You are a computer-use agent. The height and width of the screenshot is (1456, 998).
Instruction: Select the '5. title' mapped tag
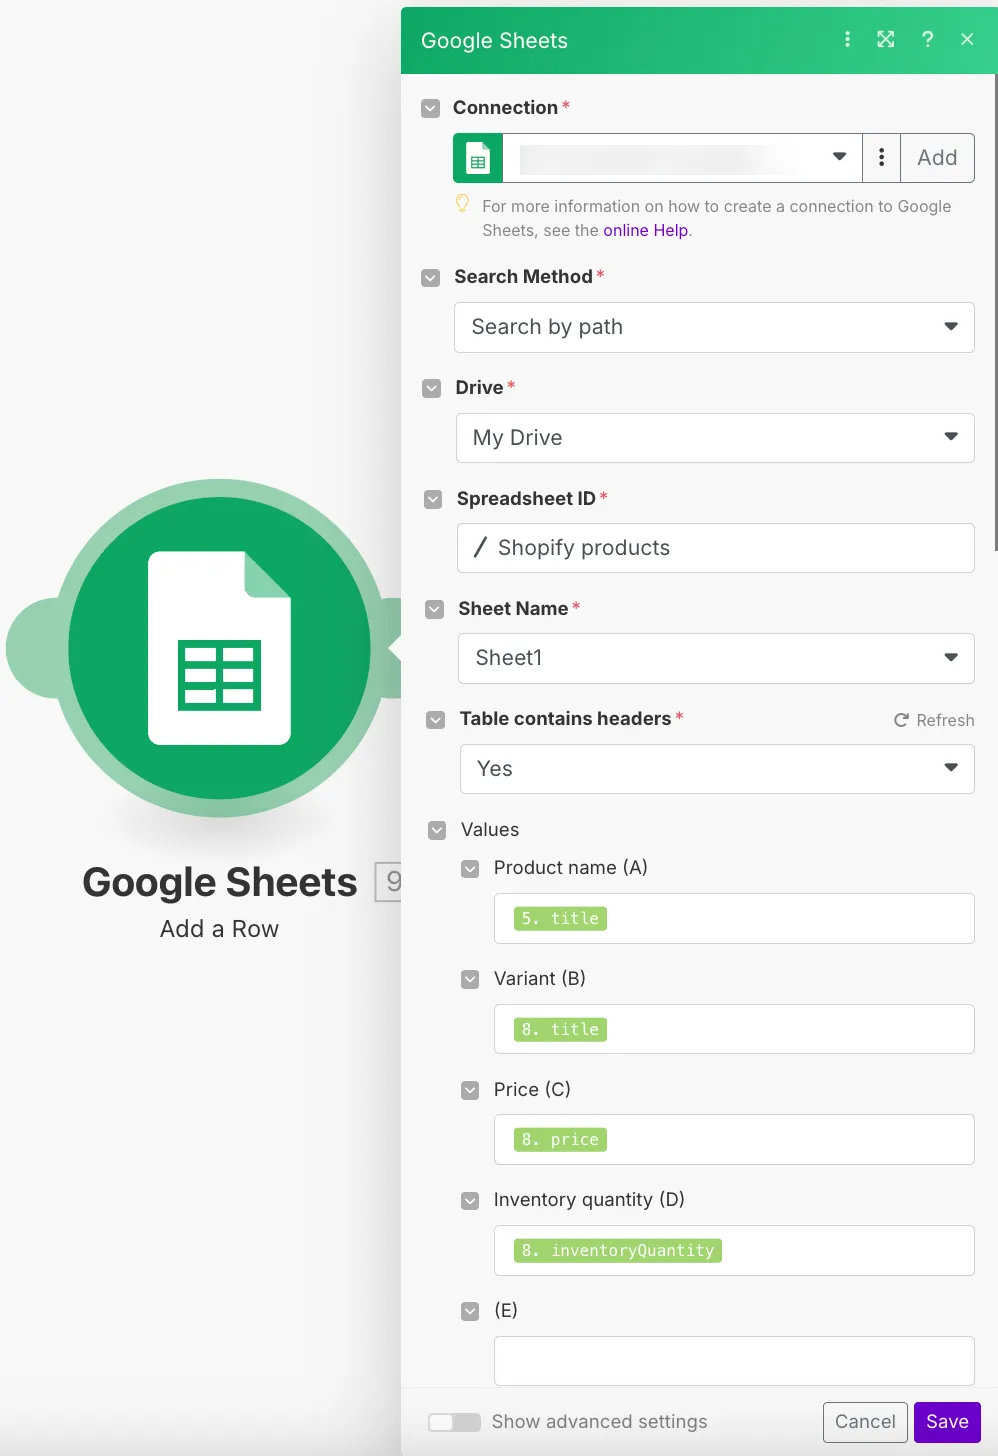(x=560, y=918)
